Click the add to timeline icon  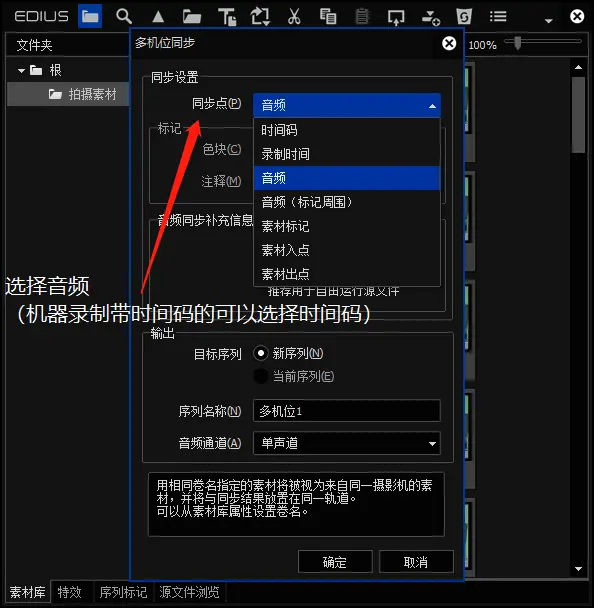430,17
